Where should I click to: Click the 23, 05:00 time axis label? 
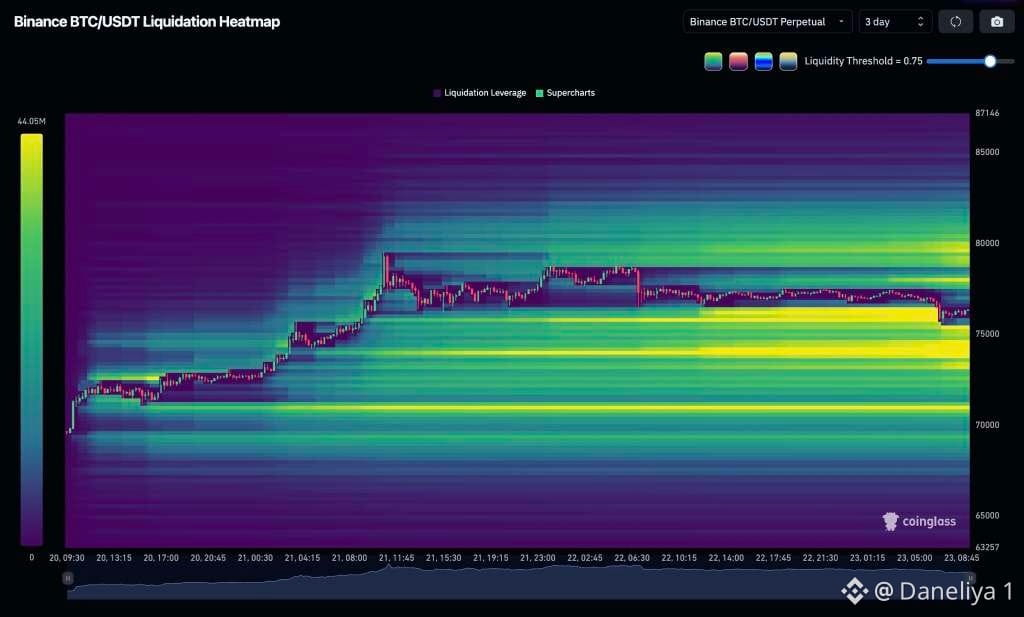point(914,558)
